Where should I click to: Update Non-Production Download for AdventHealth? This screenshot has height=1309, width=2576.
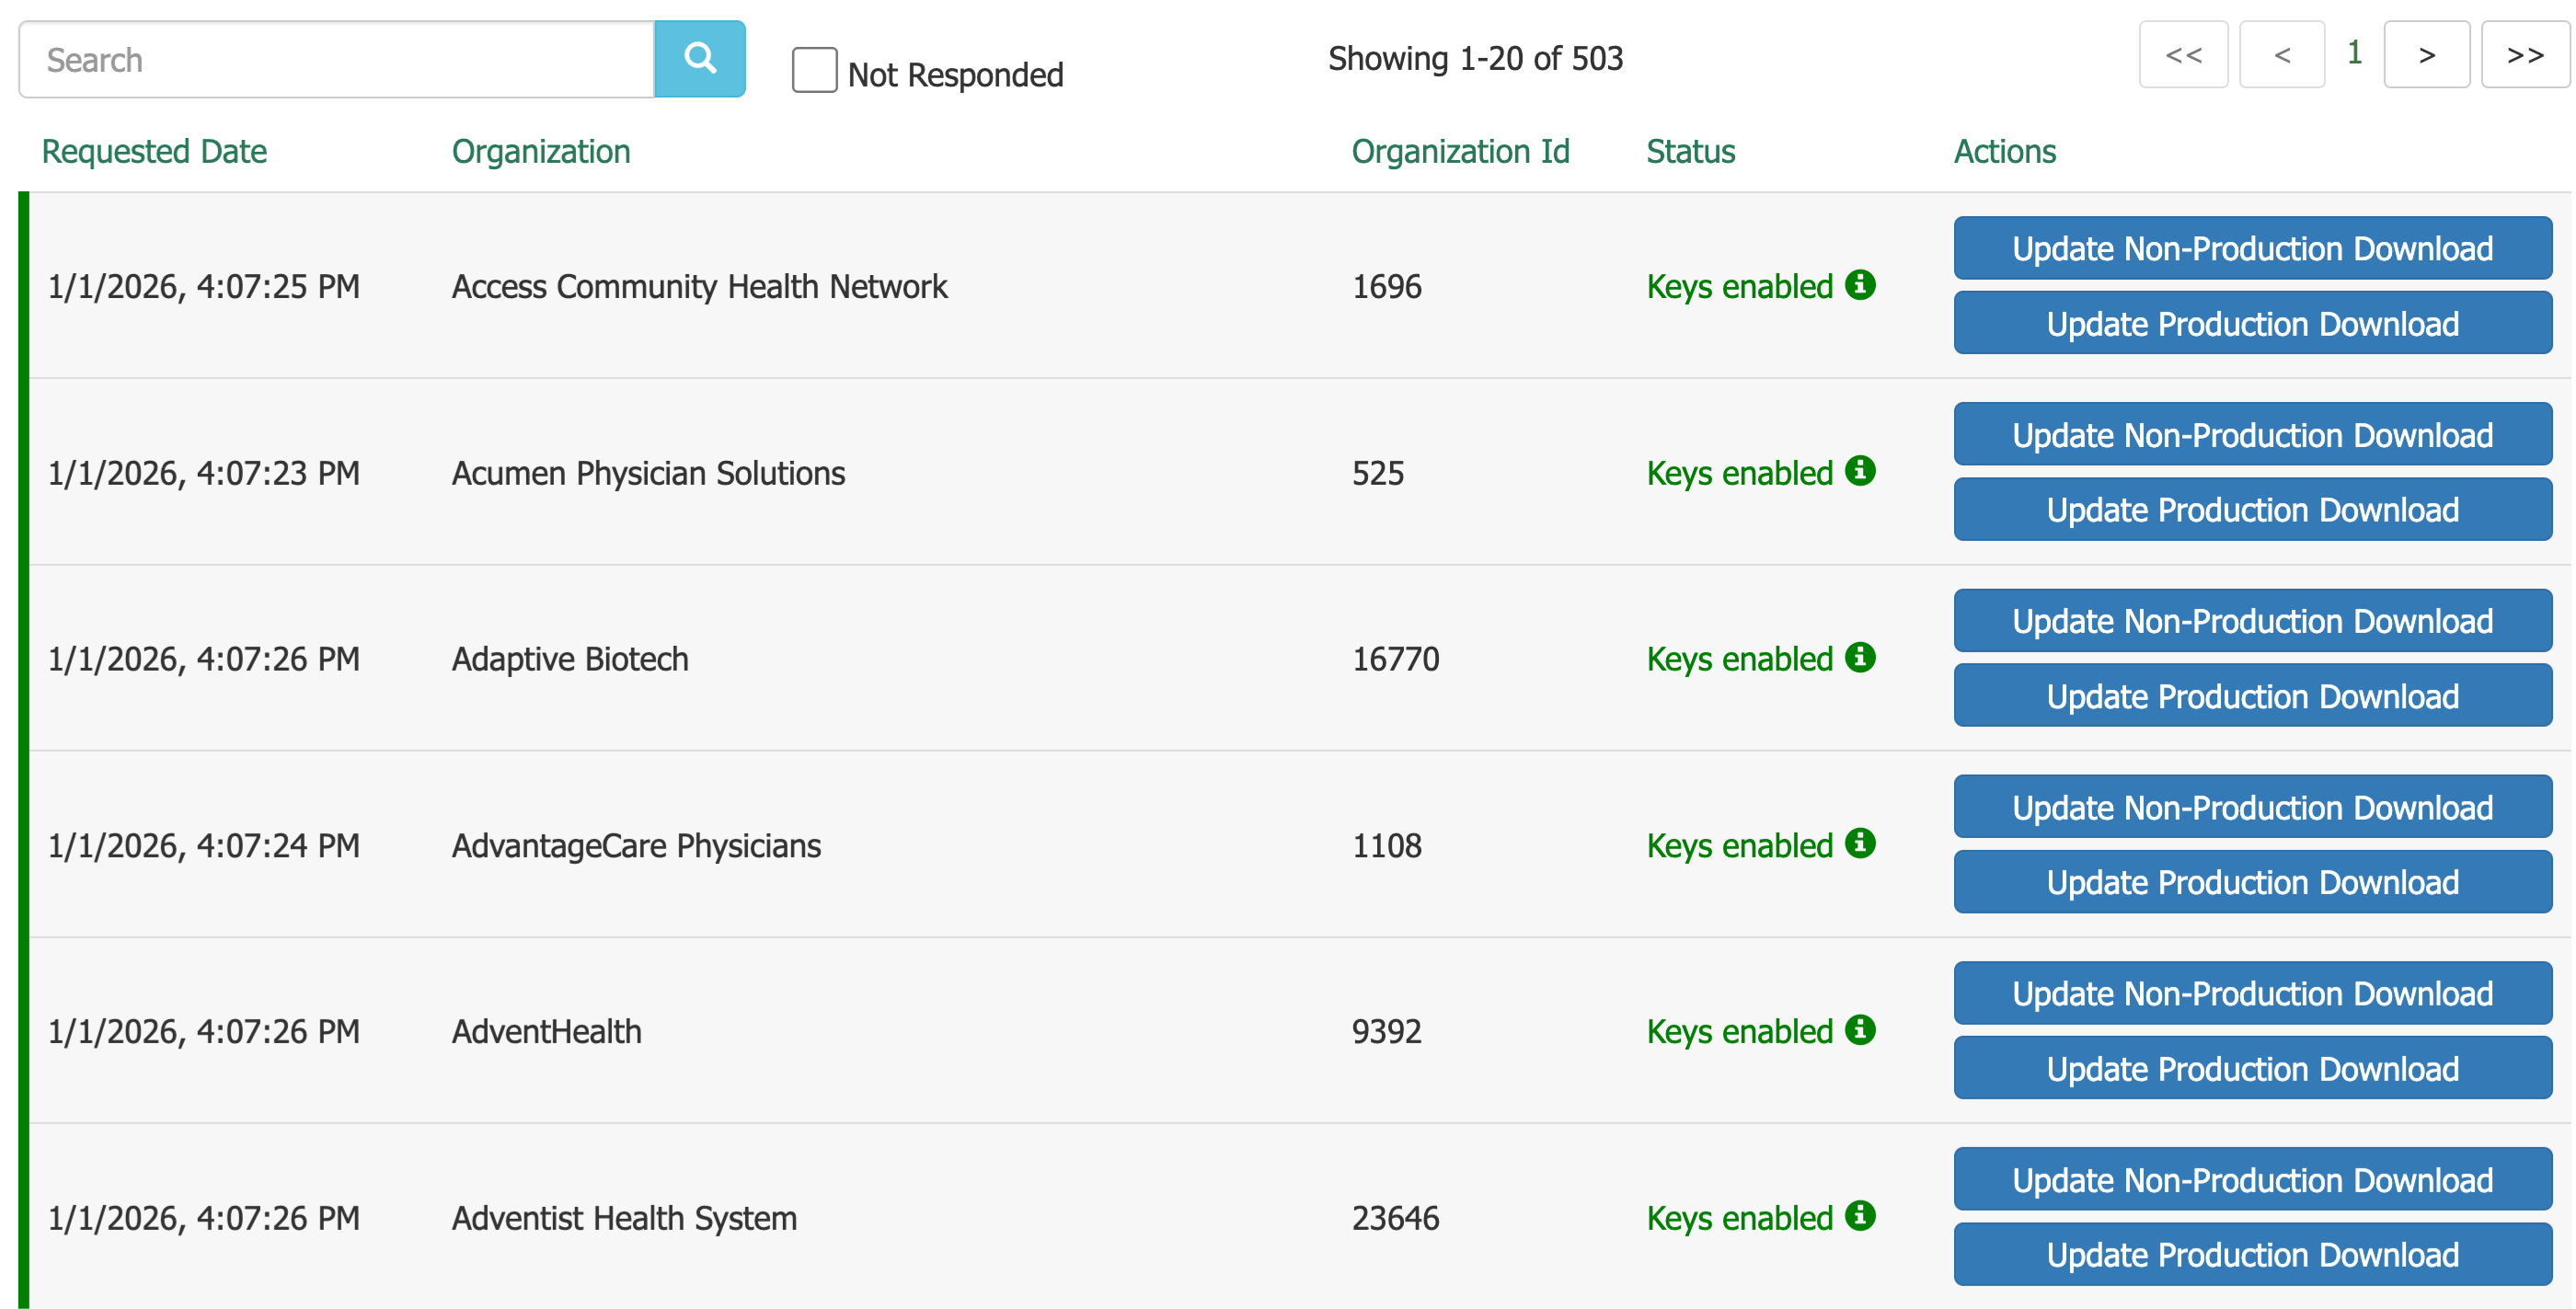(2252, 993)
